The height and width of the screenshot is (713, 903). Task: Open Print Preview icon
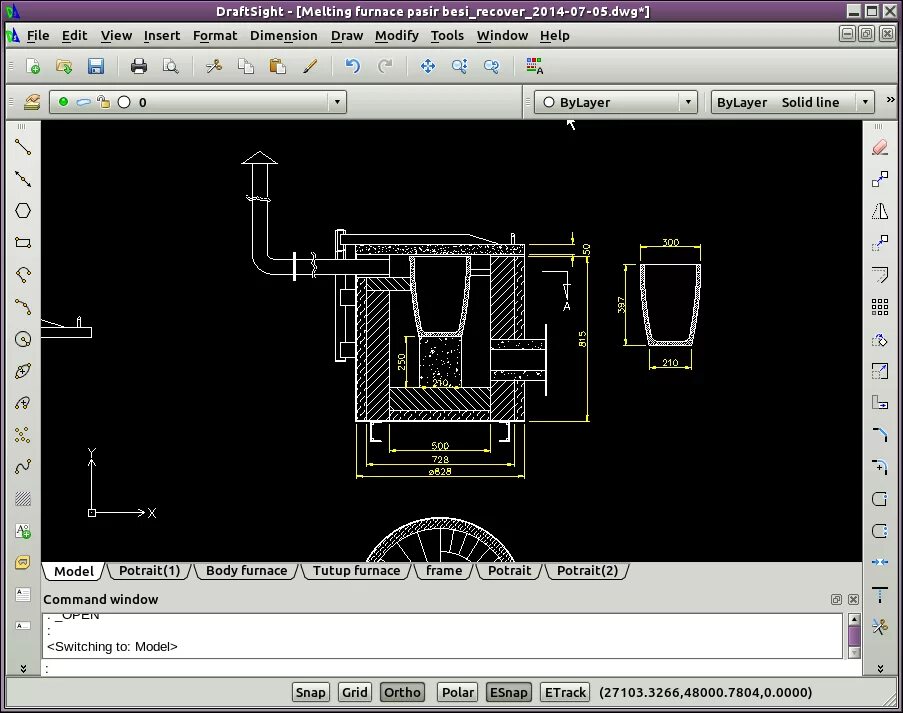170,66
